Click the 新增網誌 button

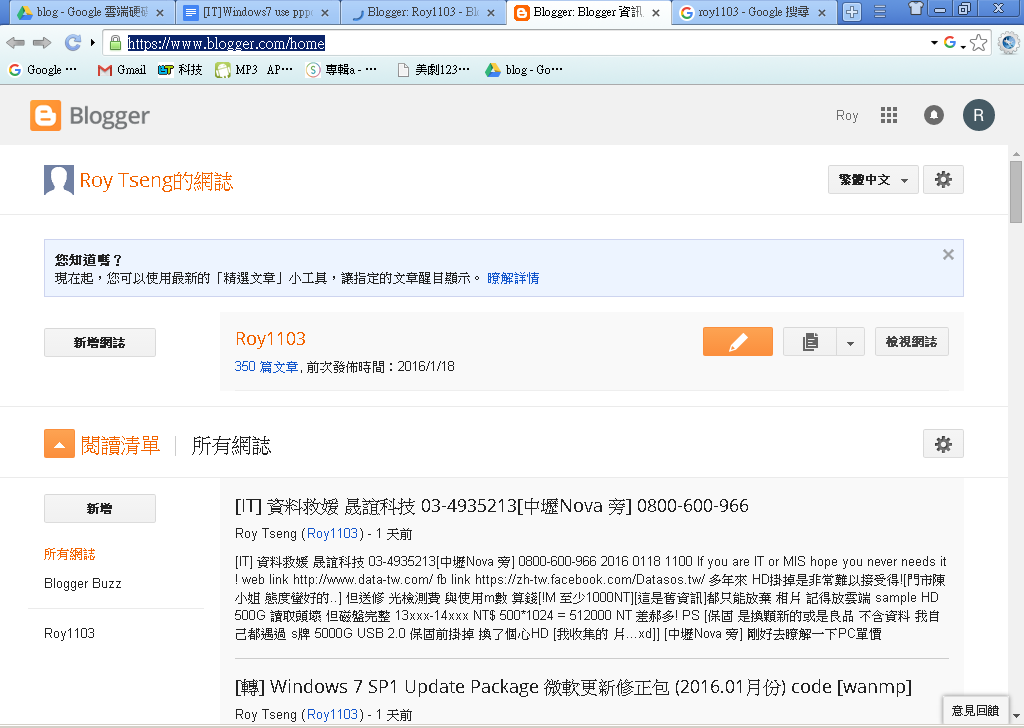click(99, 342)
